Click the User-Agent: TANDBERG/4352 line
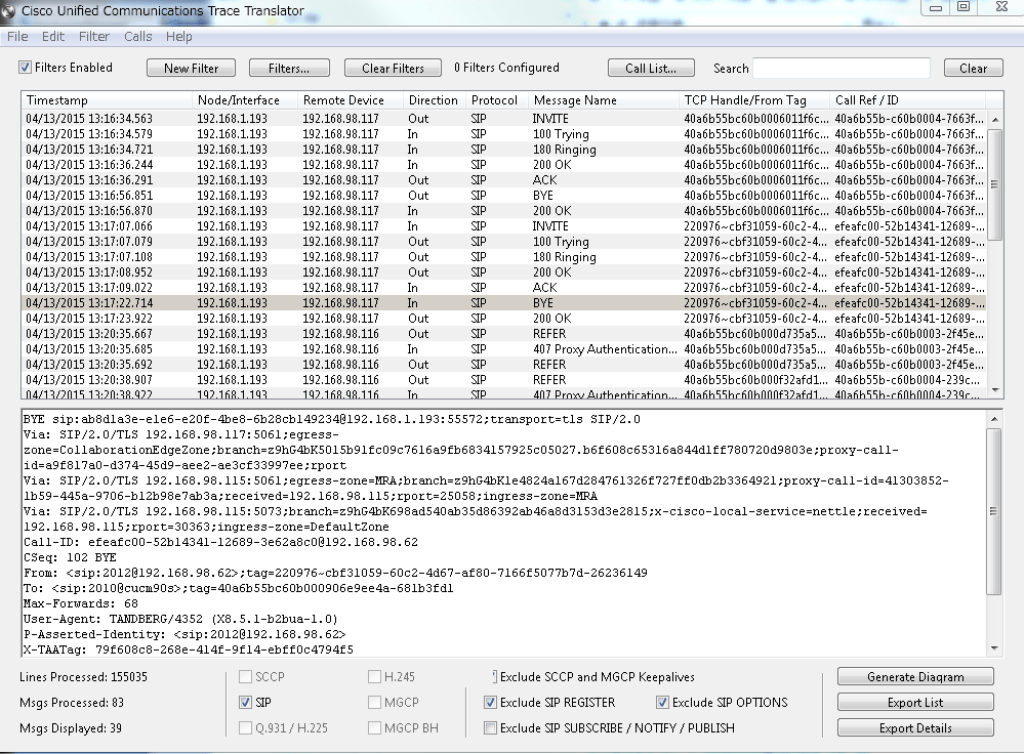The image size is (1024, 754). (x=181, y=619)
